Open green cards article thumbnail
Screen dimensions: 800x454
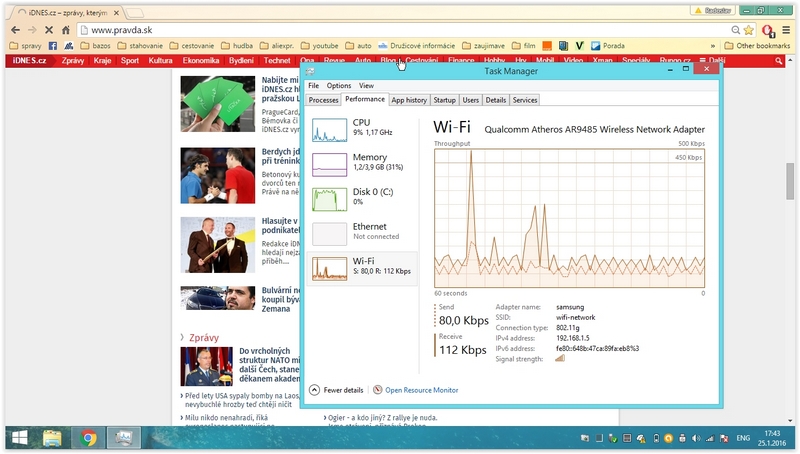pyautogui.click(x=218, y=104)
